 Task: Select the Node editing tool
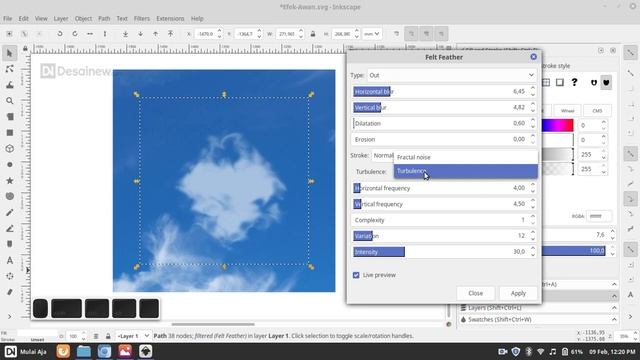click(10, 69)
